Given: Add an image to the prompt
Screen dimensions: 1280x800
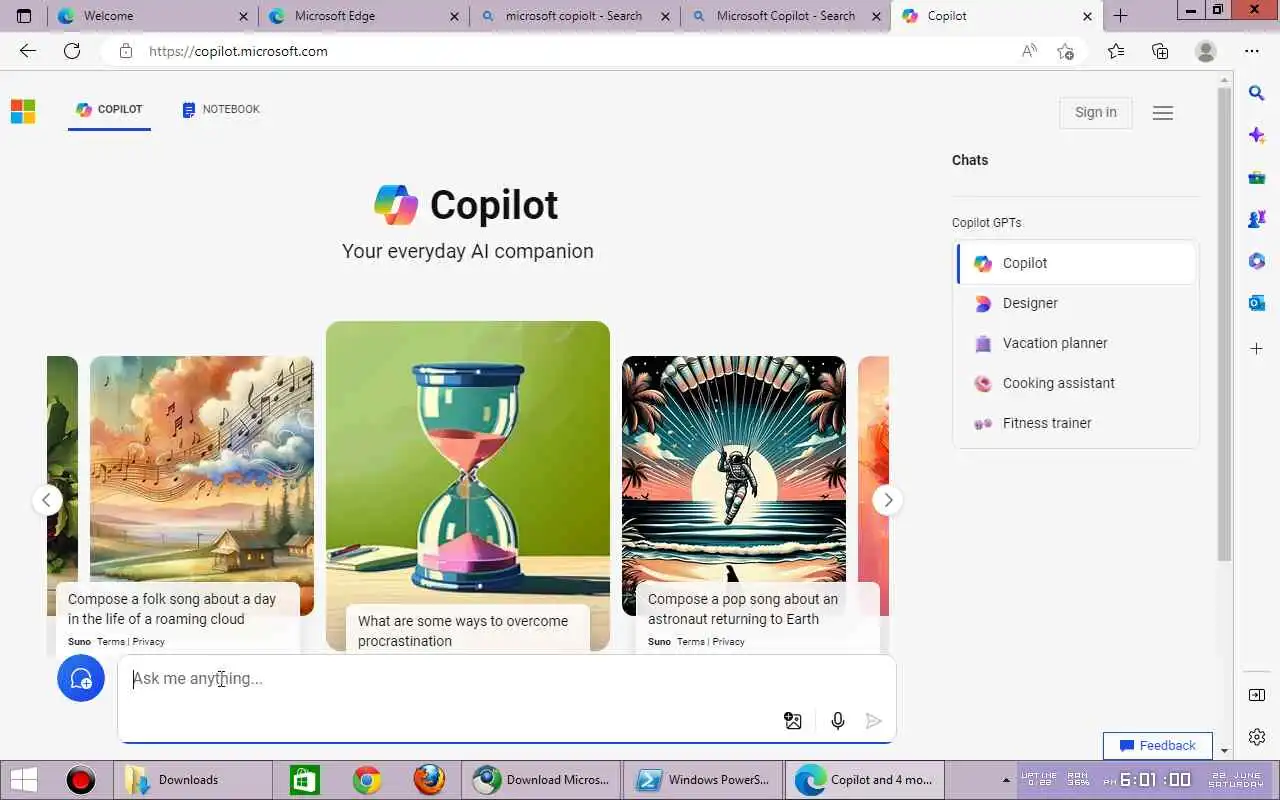Looking at the screenshot, I should (x=793, y=720).
